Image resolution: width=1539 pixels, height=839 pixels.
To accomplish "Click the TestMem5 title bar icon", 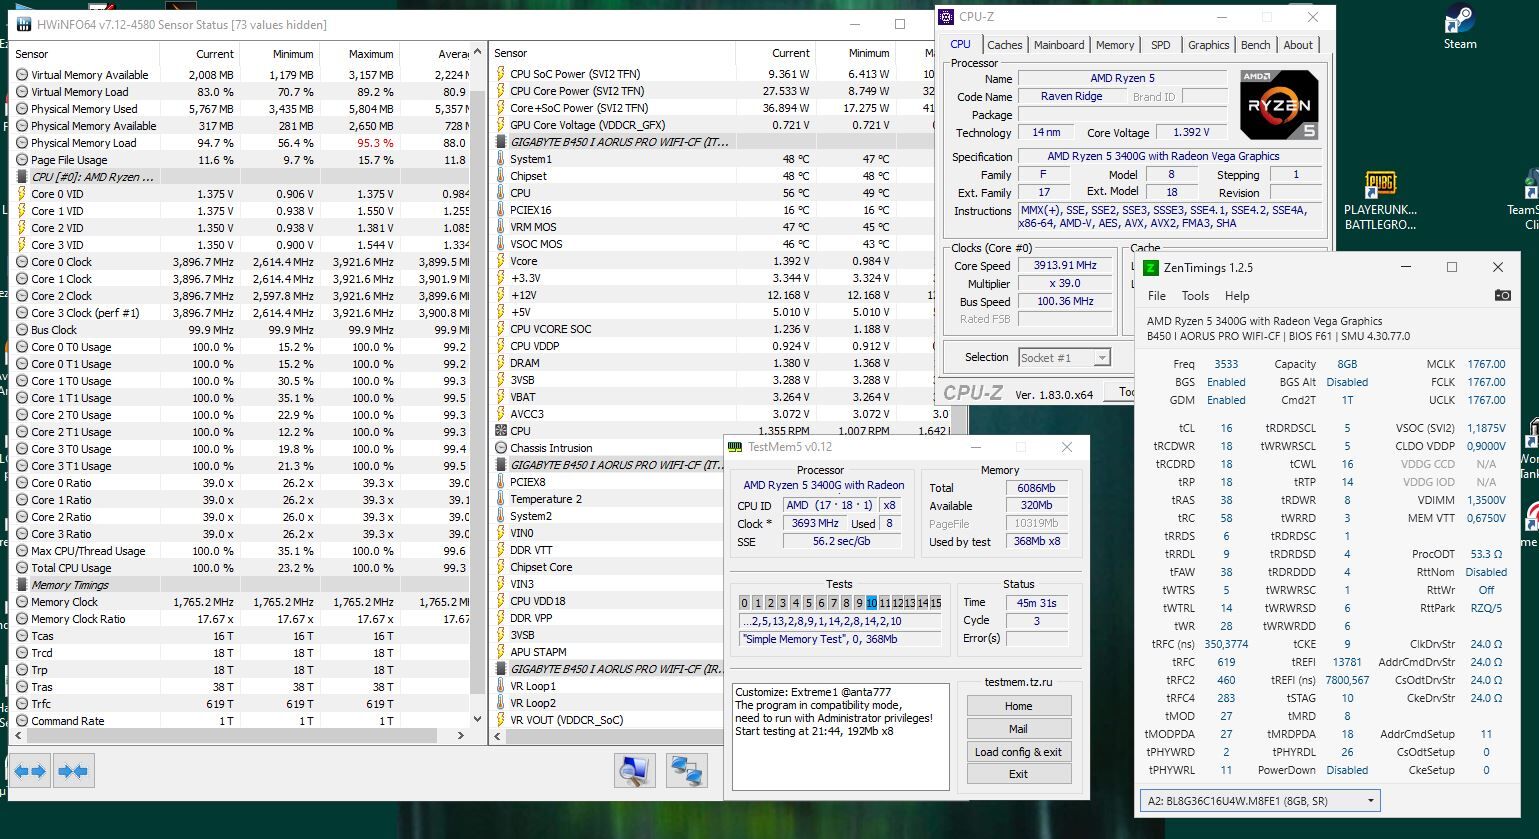I will point(735,447).
